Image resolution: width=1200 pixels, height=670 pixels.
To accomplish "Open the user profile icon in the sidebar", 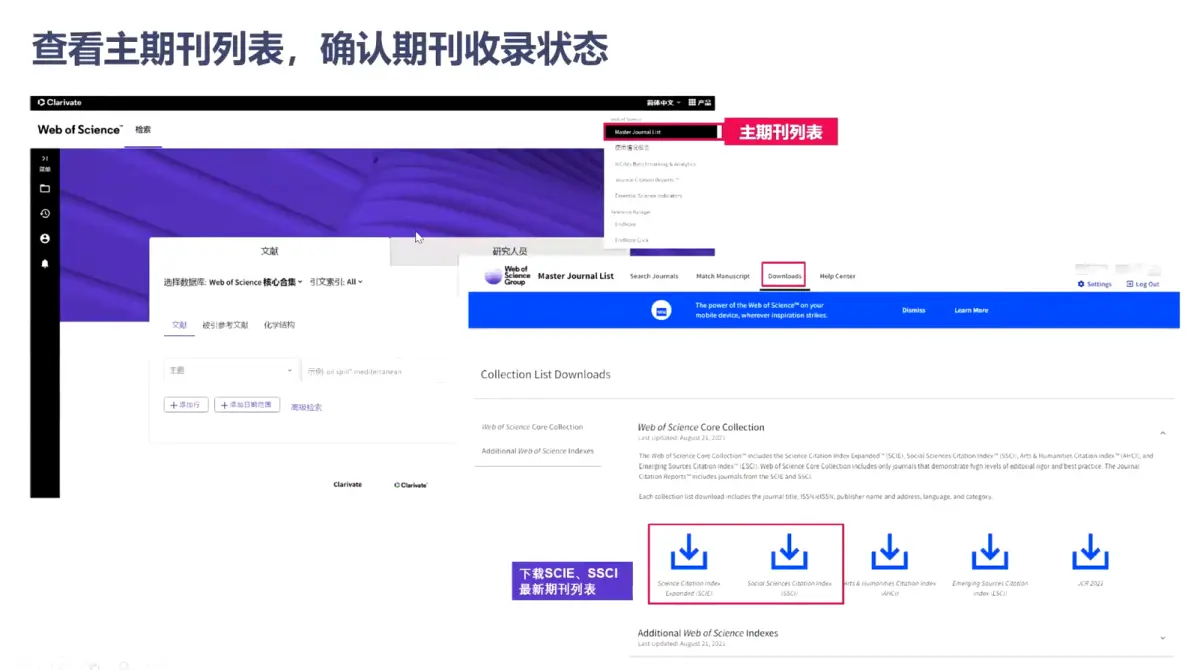I will point(44,239).
